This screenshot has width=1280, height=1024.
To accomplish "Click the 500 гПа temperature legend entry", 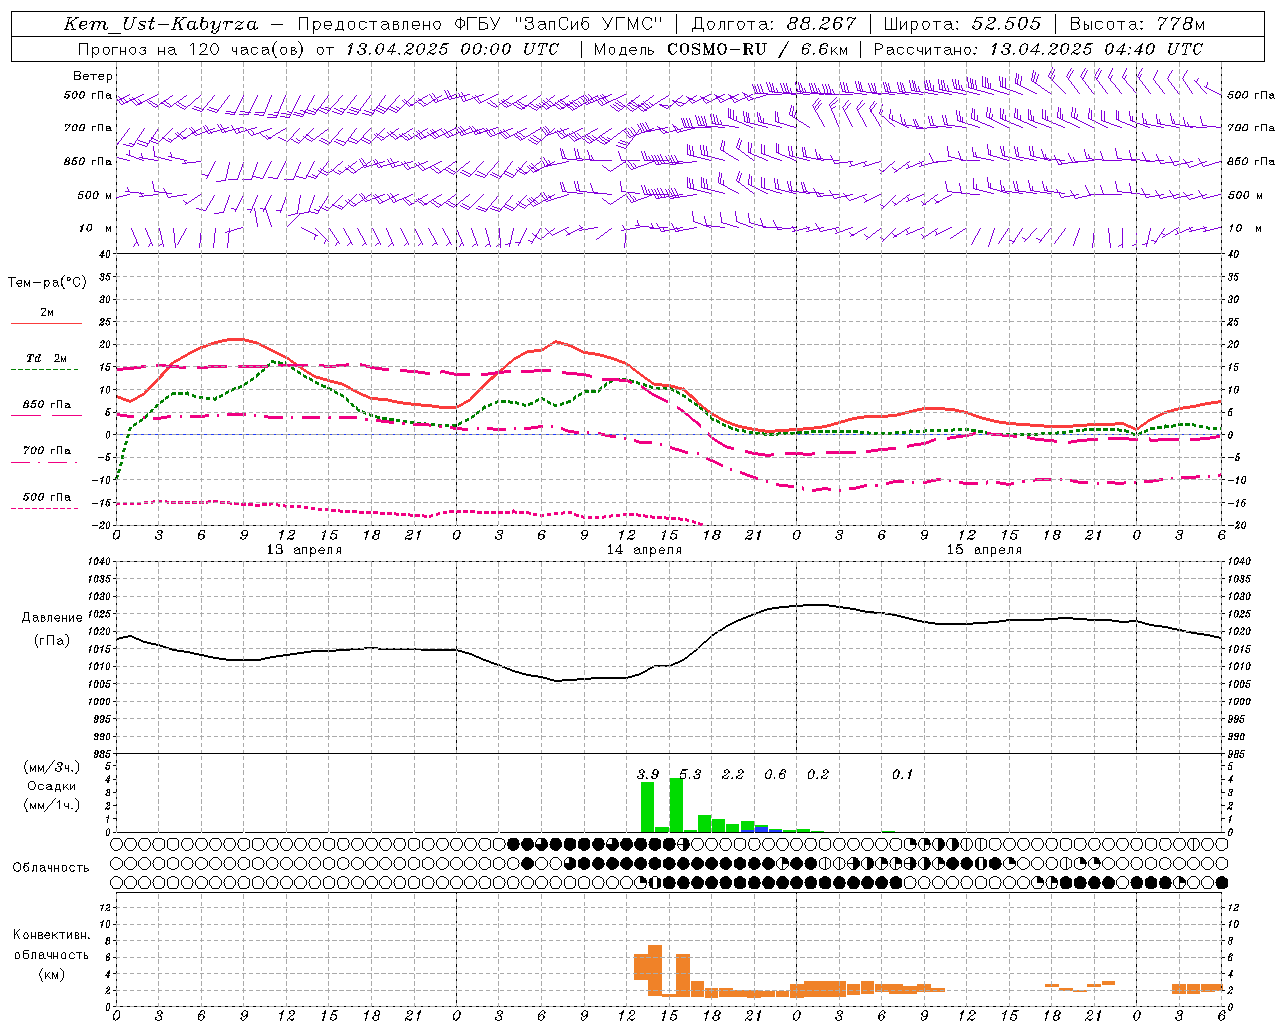I will pos(47,497).
